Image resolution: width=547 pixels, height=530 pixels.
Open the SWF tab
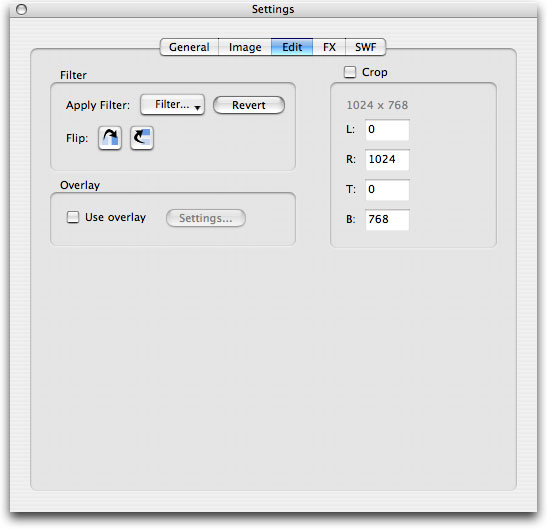pyautogui.click(x=366, y=47)
